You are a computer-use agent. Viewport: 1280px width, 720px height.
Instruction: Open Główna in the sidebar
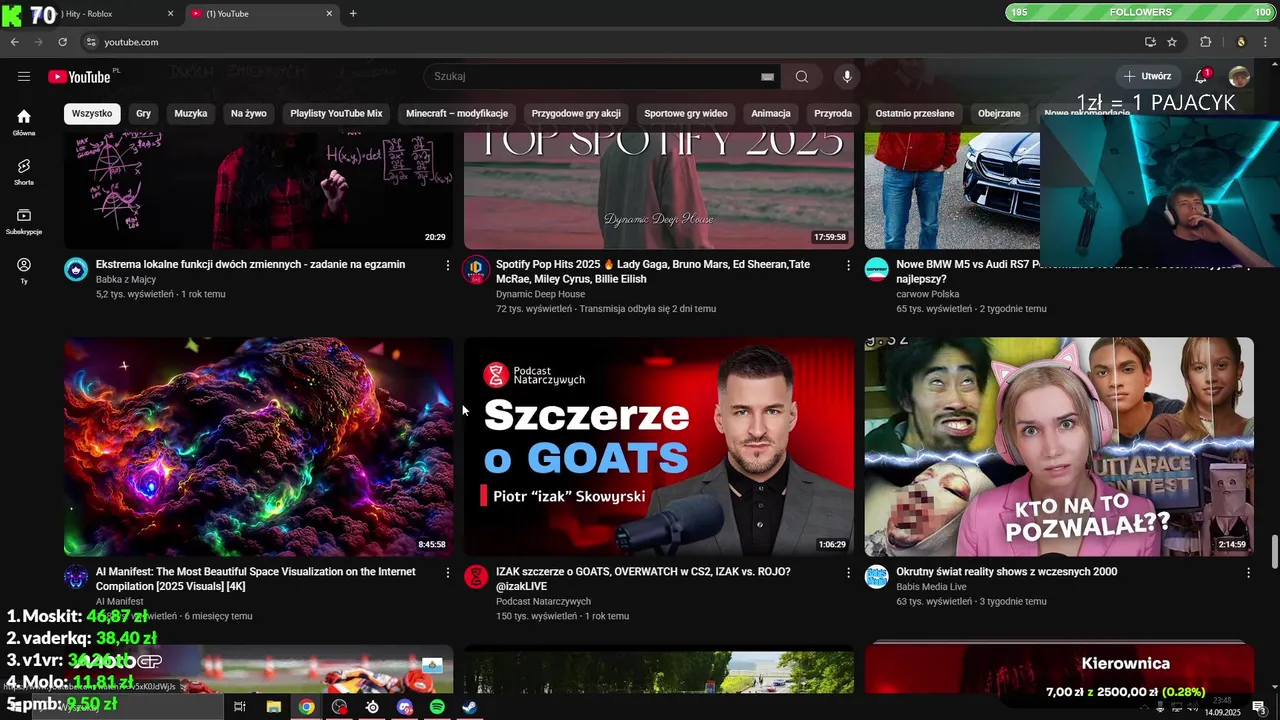pos(24,122)
